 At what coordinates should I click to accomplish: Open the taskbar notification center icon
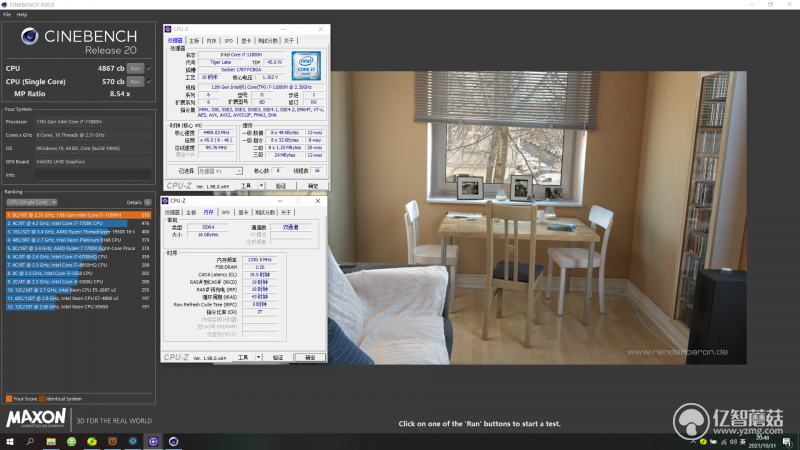coord(787,442)
